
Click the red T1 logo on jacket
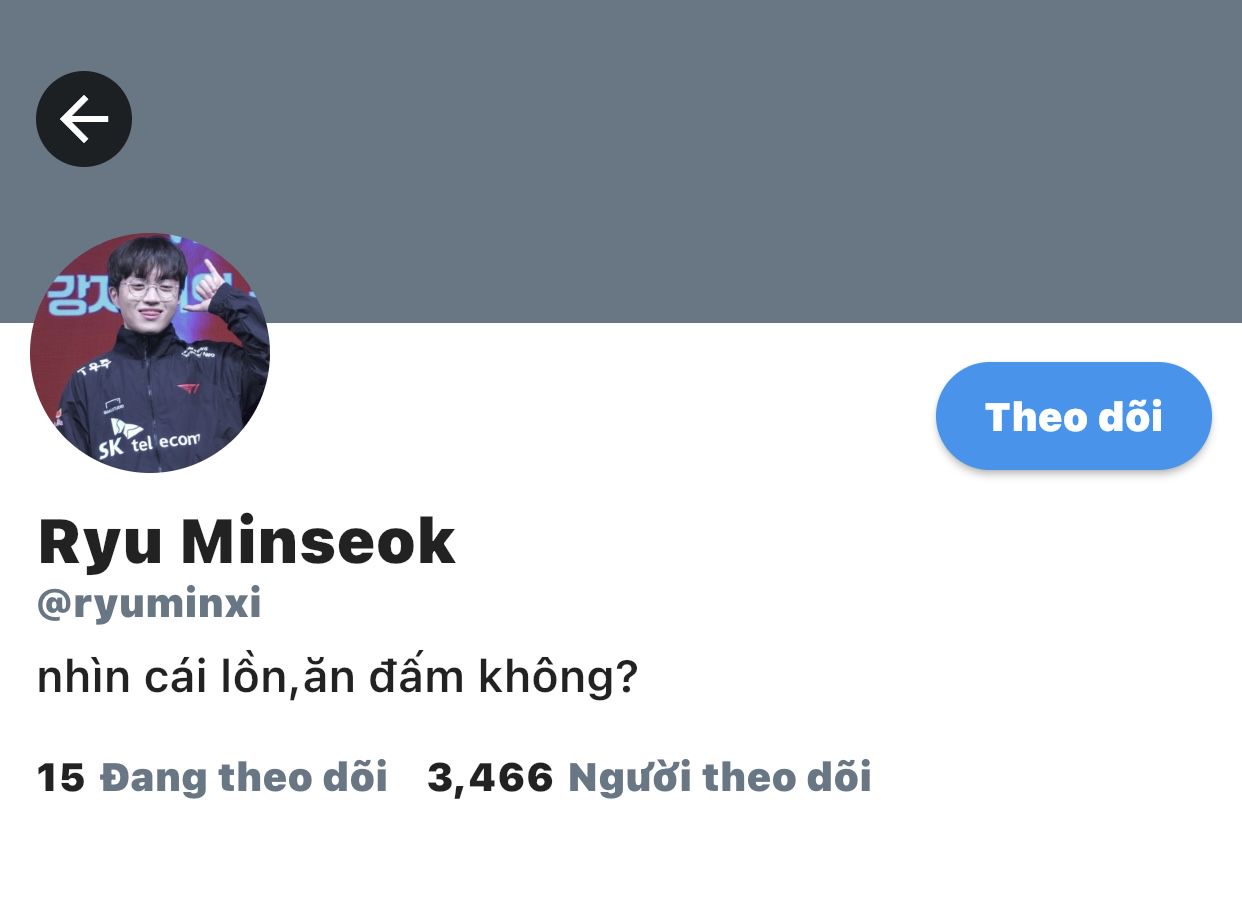189,388
